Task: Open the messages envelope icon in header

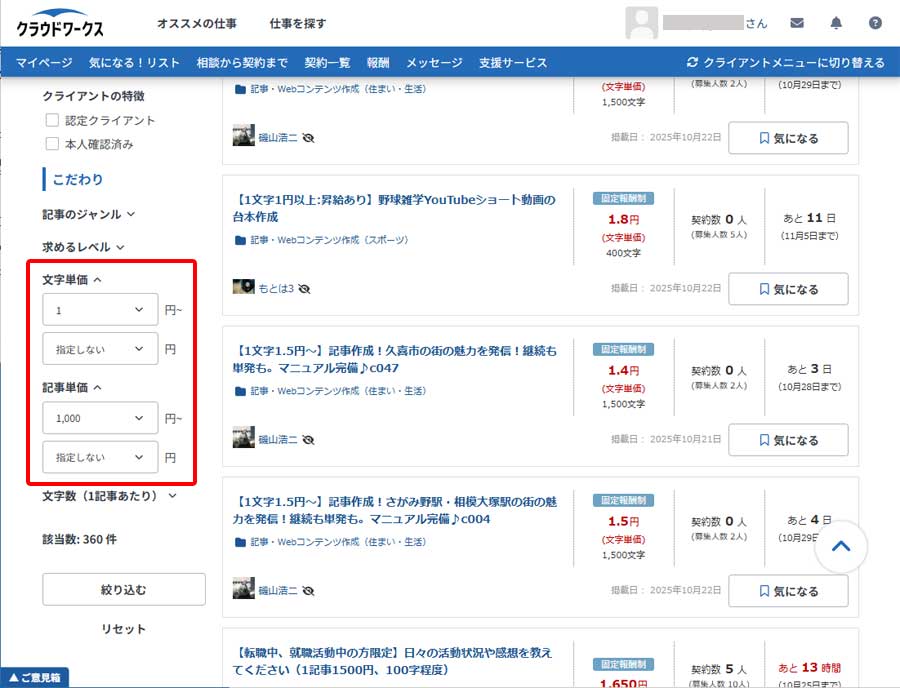Action: point(797,23)
